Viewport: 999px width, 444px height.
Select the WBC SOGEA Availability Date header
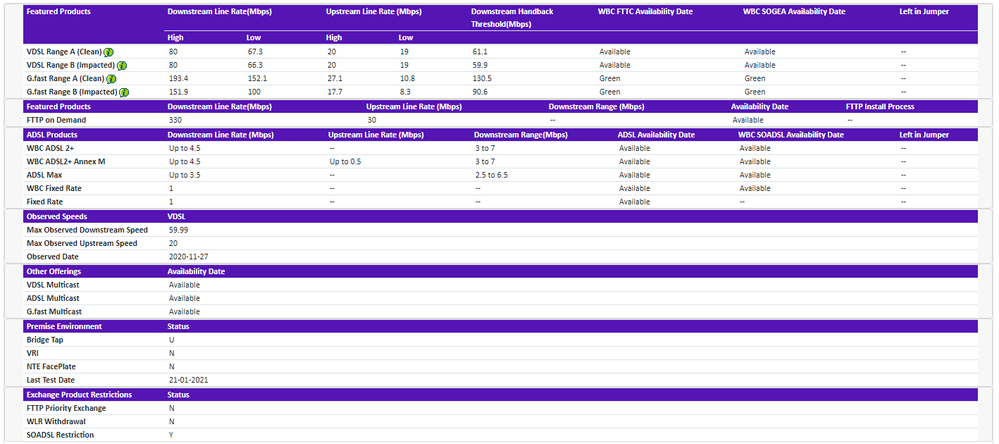pos(794,12)
